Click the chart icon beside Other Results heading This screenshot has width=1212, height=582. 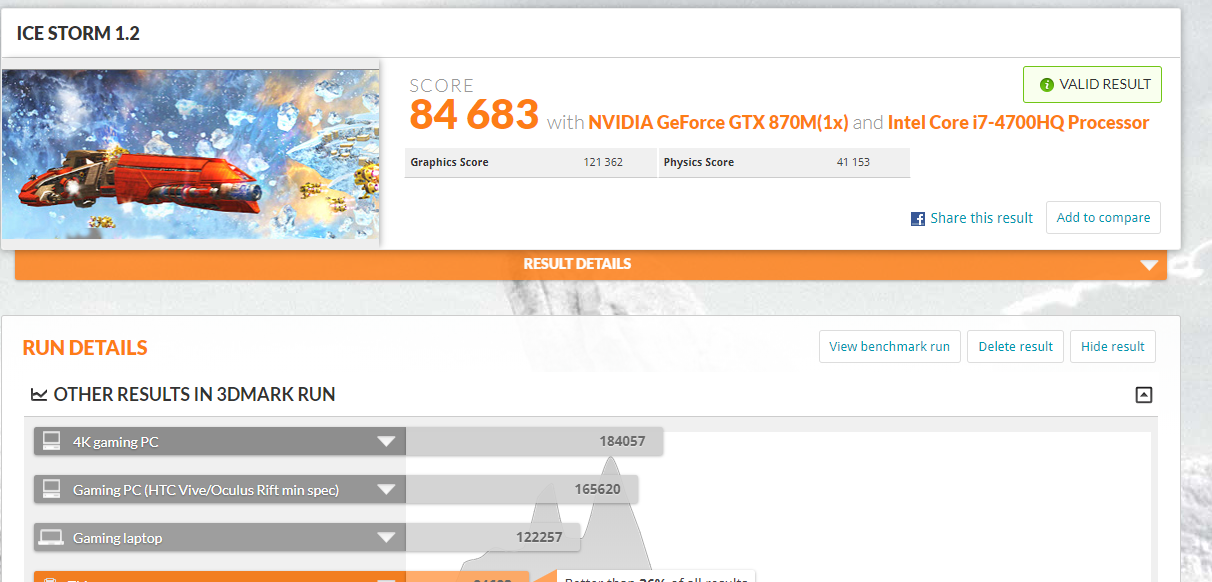[x=39, y=395]
